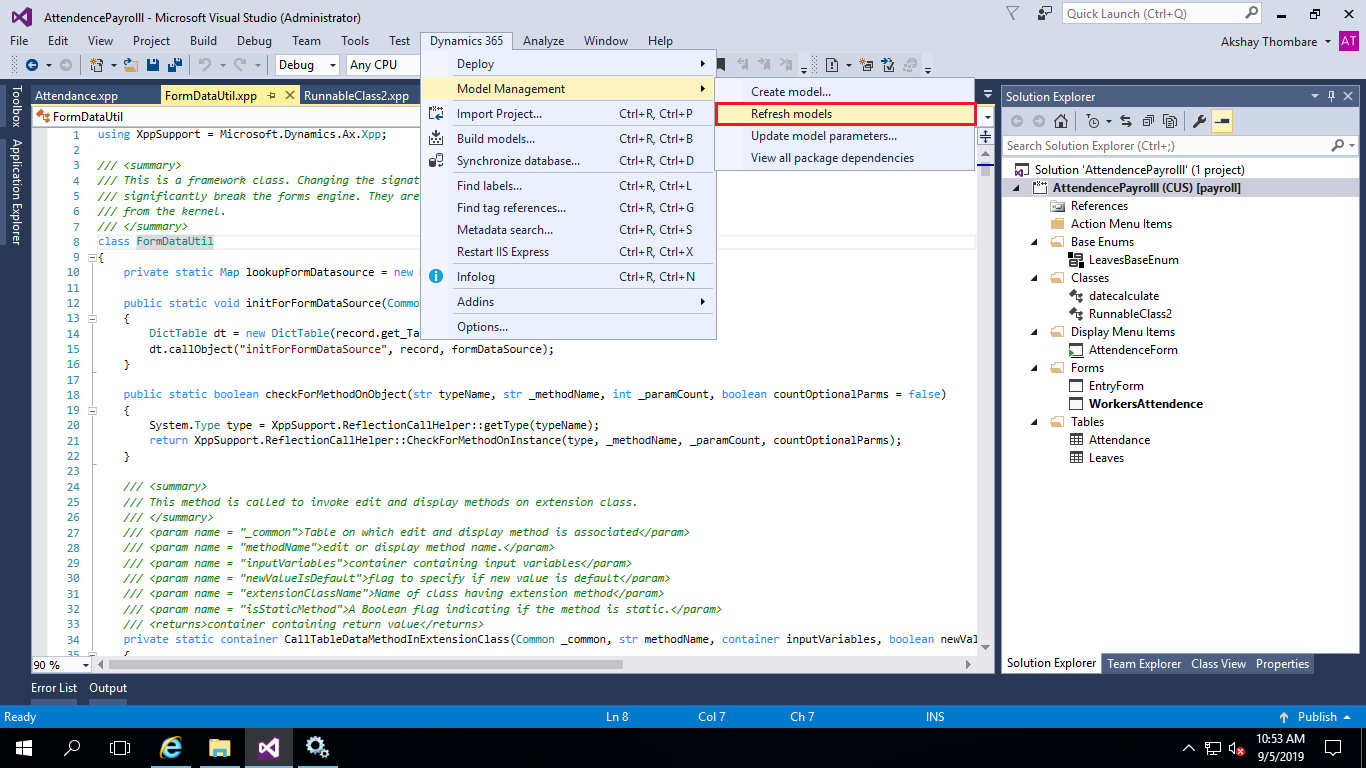Switch to the RunnableClass2.xpp tab

click(356, 96)
